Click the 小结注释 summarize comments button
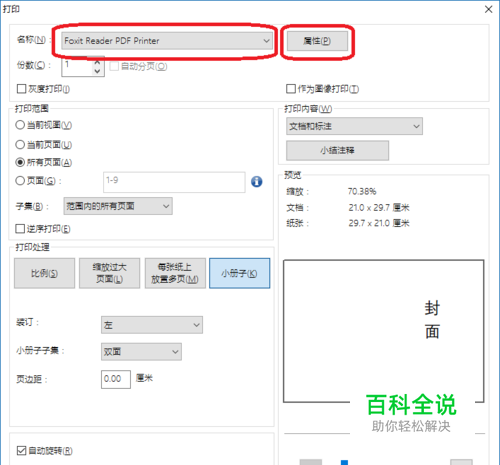This screenshot has height=465, width=500. (x=337, y=151)
